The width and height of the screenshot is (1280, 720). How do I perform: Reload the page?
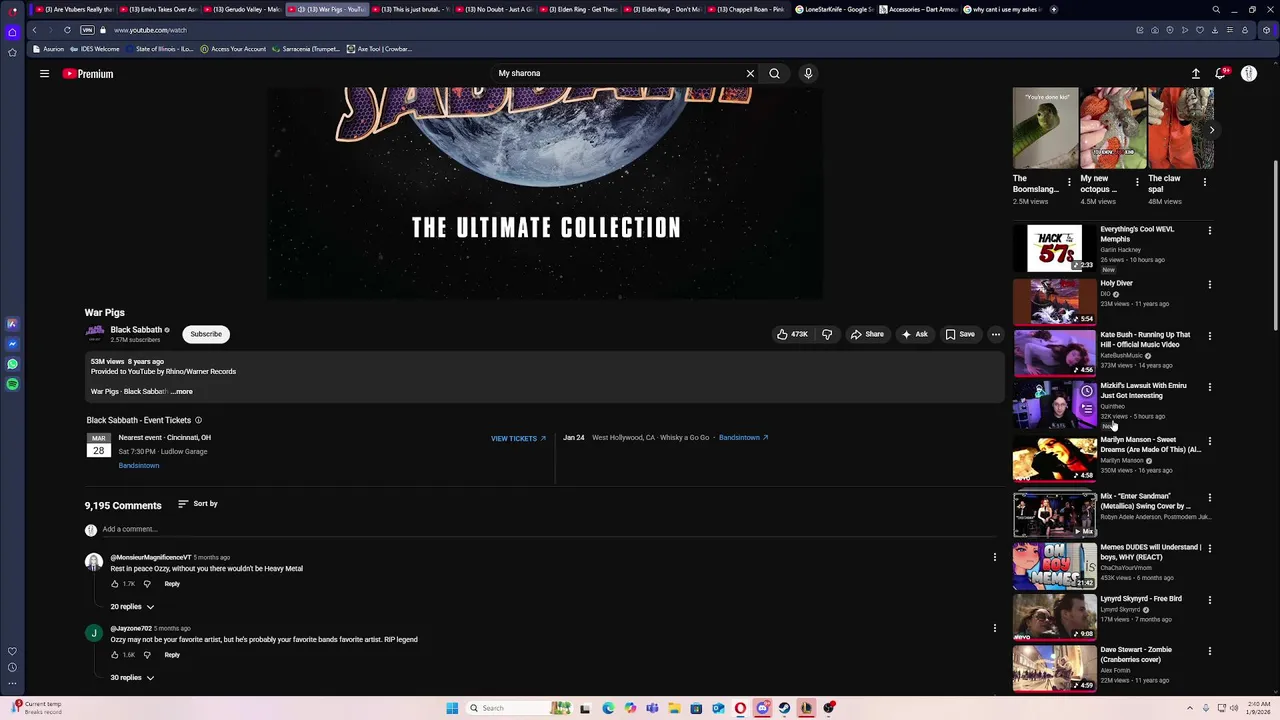click(67, 30)
